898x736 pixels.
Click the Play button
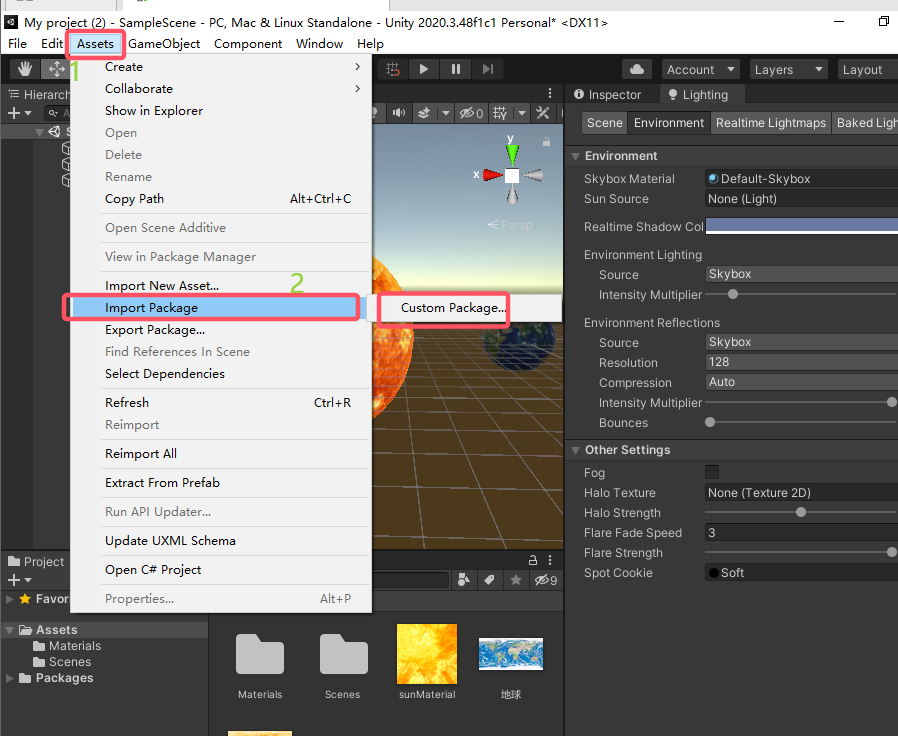[424, 69]
